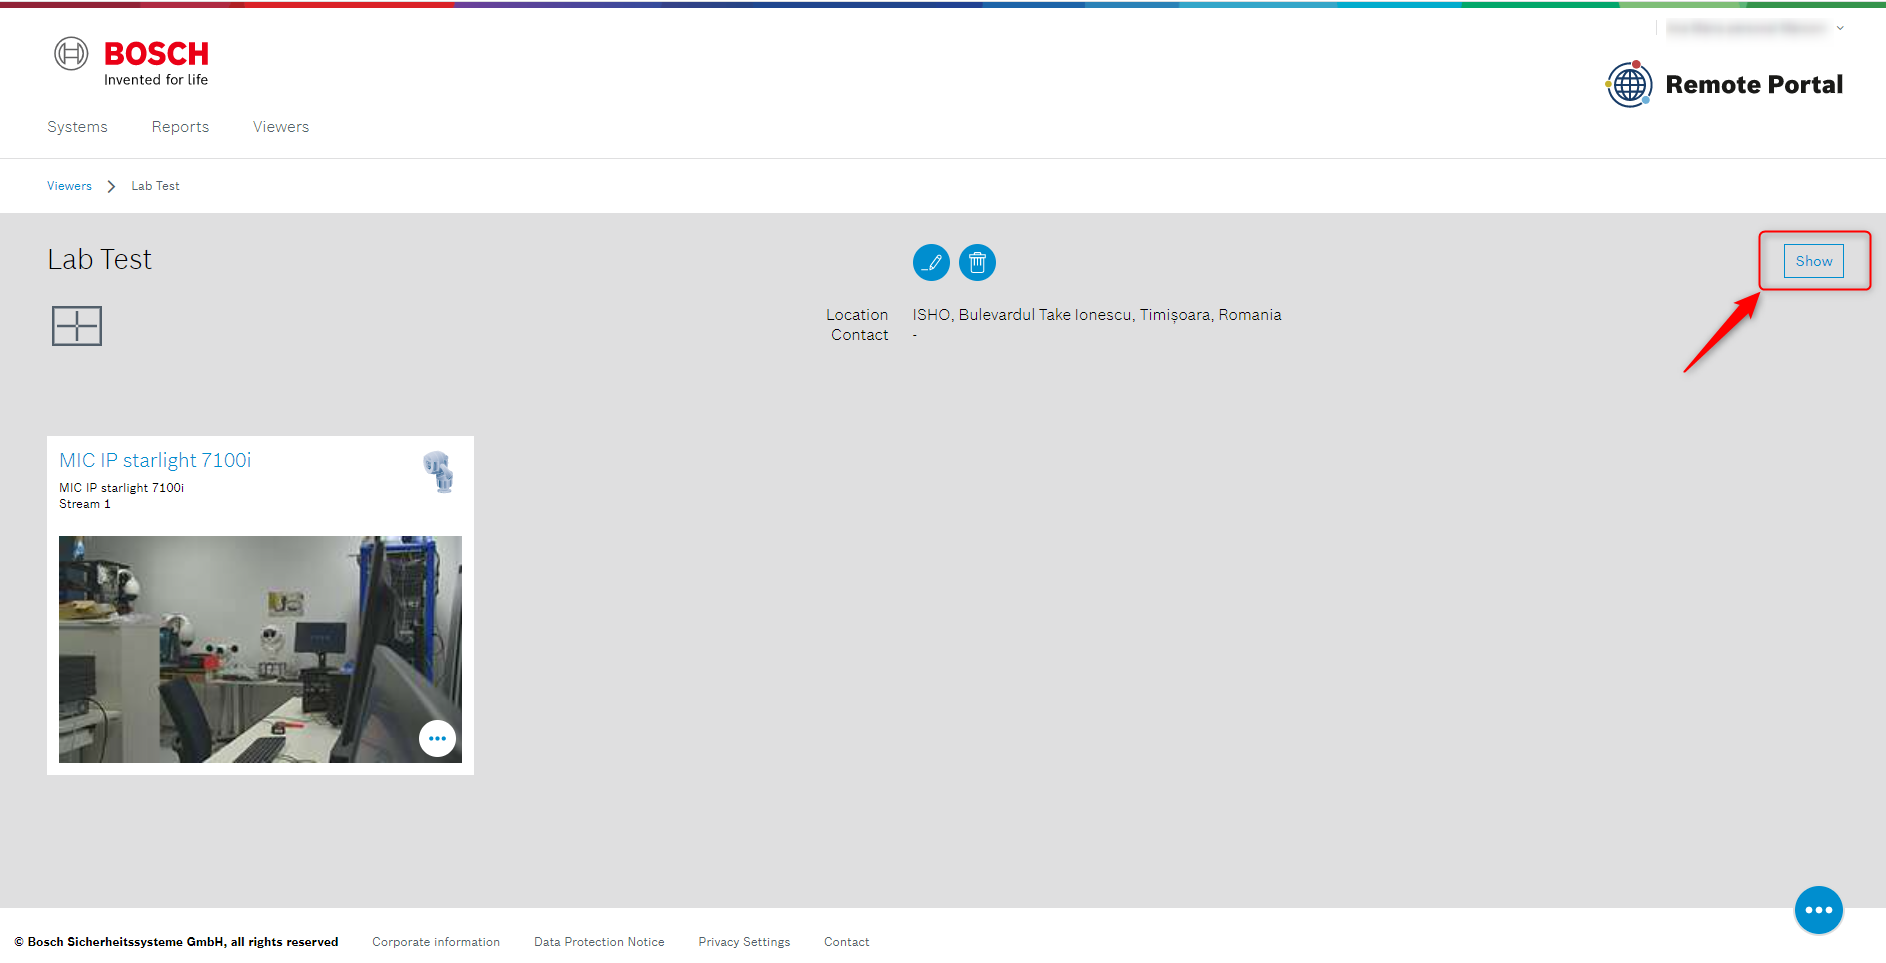Click the Bosch logo
This screenshot has height=963, width=1886.
[131, 62]
